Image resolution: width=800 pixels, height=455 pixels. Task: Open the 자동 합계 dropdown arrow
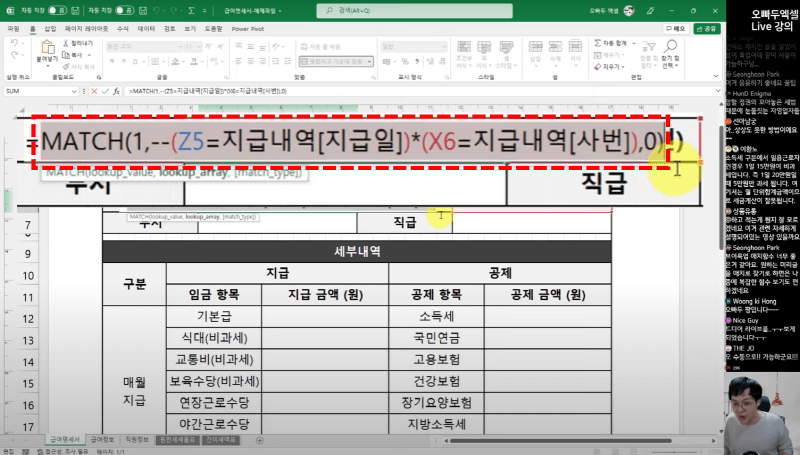634,43
